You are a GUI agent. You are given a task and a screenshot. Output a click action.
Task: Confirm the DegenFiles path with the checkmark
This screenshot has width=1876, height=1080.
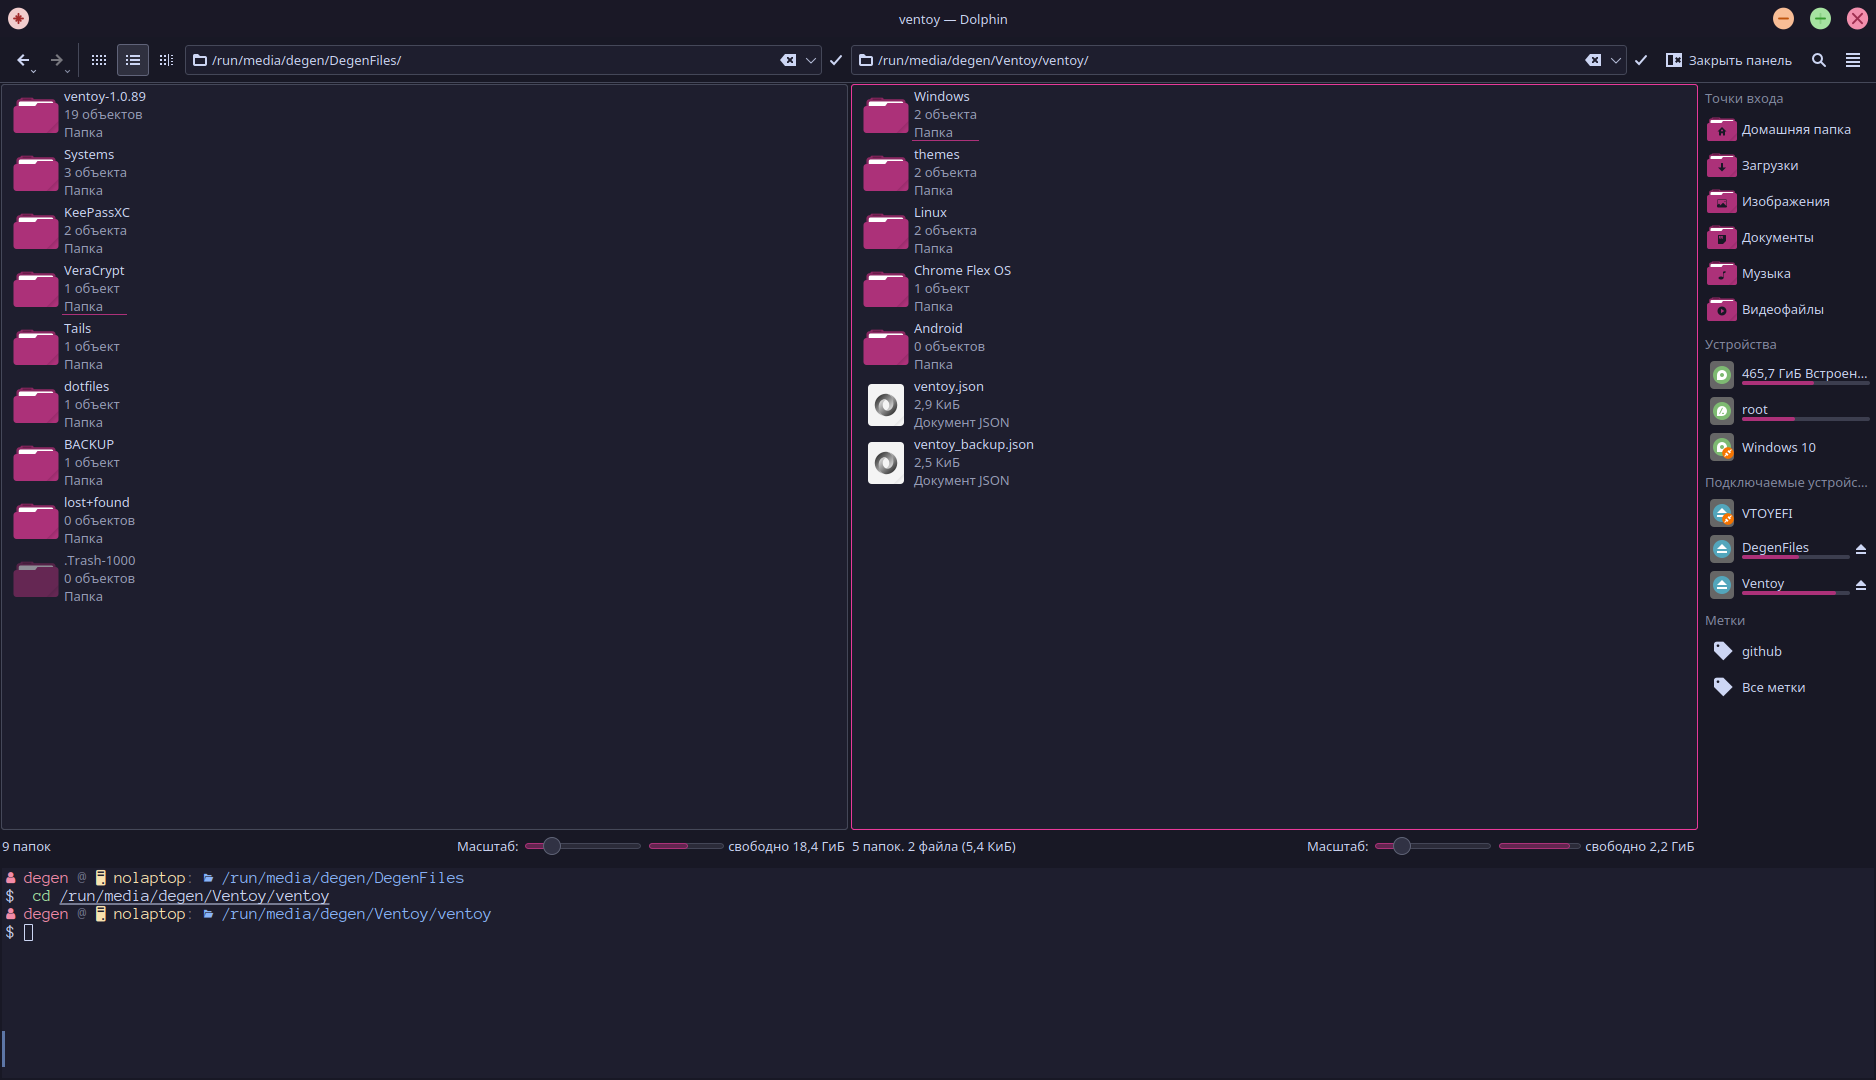(x=836, y=60)
